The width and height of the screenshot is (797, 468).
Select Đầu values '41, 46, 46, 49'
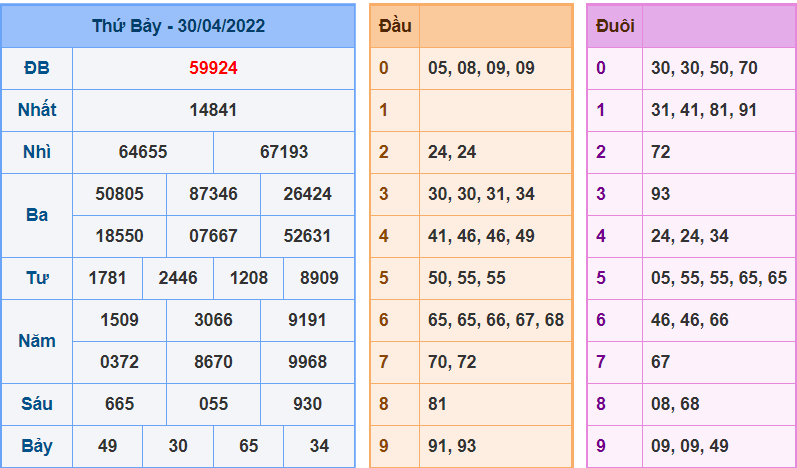coord(481,236)
